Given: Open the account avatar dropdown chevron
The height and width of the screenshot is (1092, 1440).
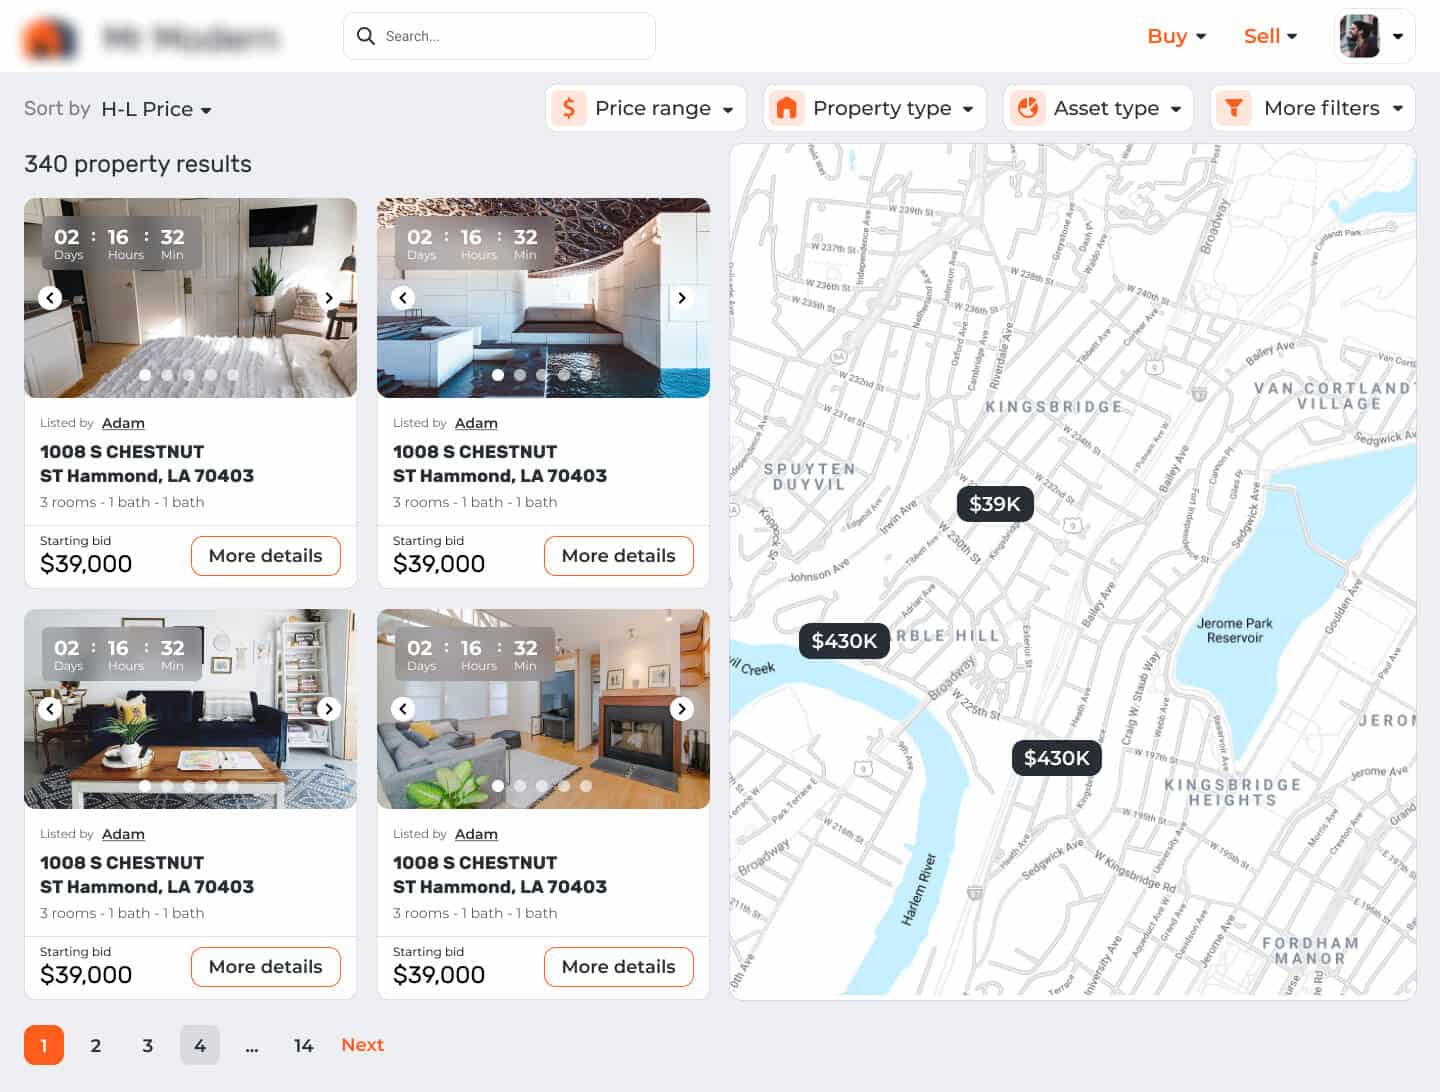Looking at the screenshot, I should (x=1400, y=36).
